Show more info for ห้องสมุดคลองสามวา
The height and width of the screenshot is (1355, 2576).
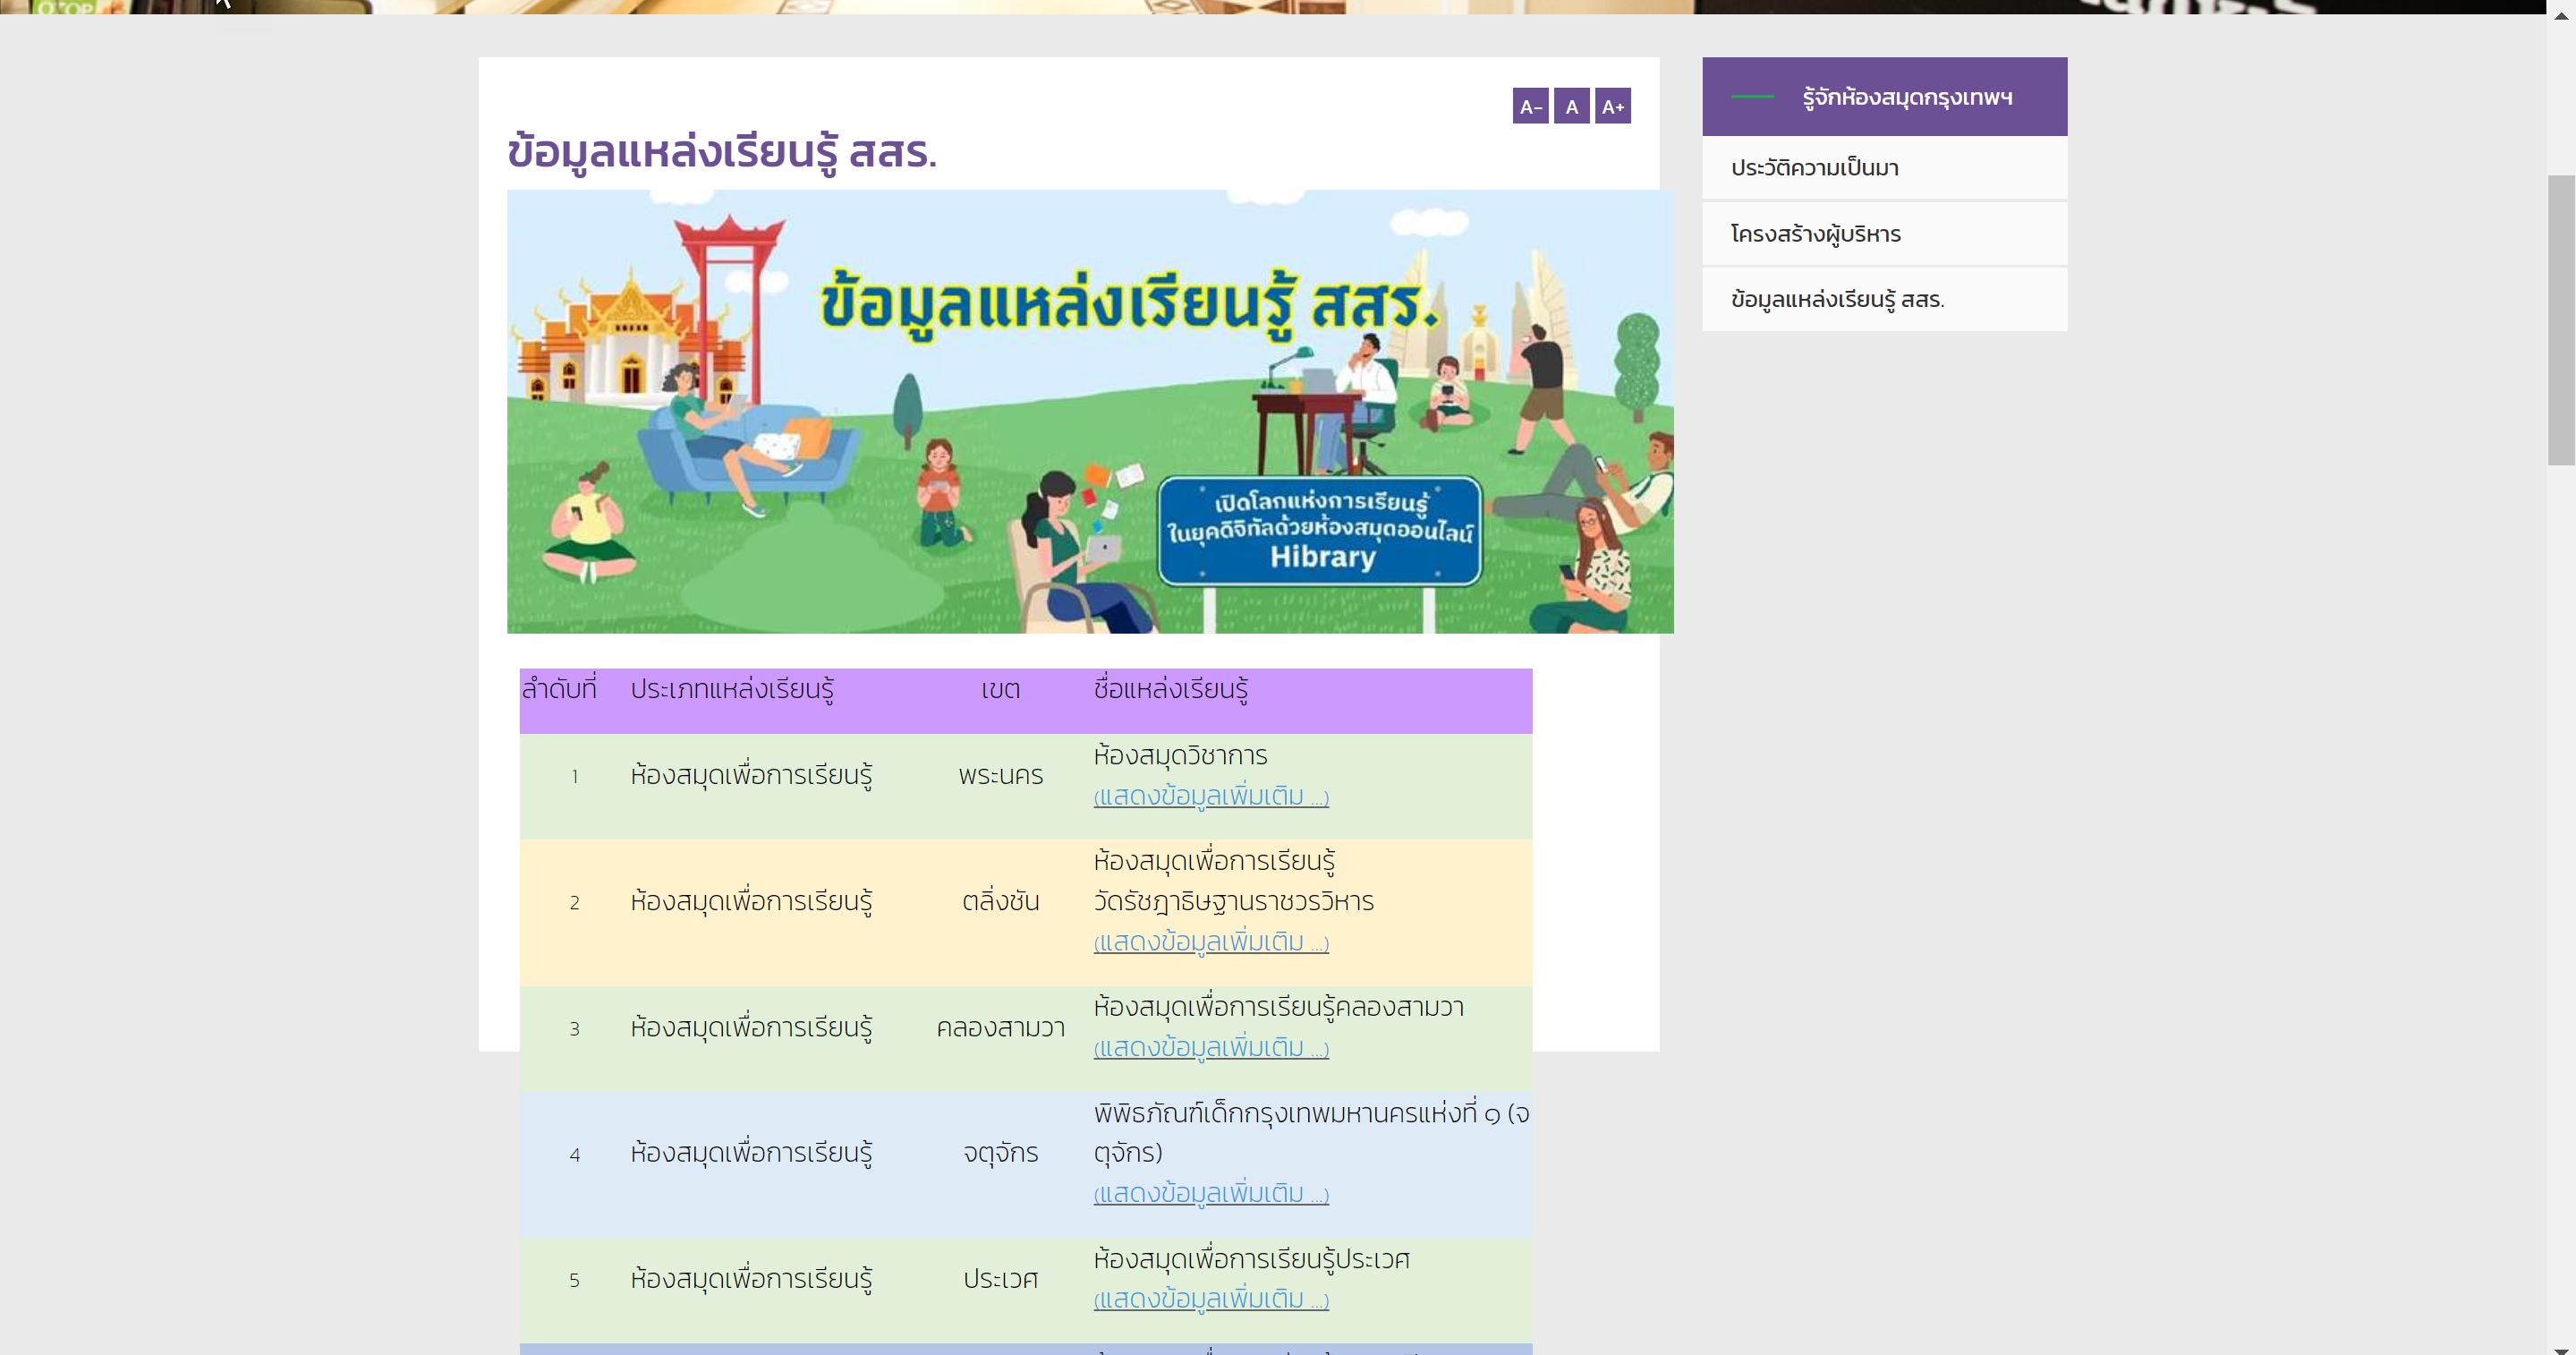tap(1210, 1047)
